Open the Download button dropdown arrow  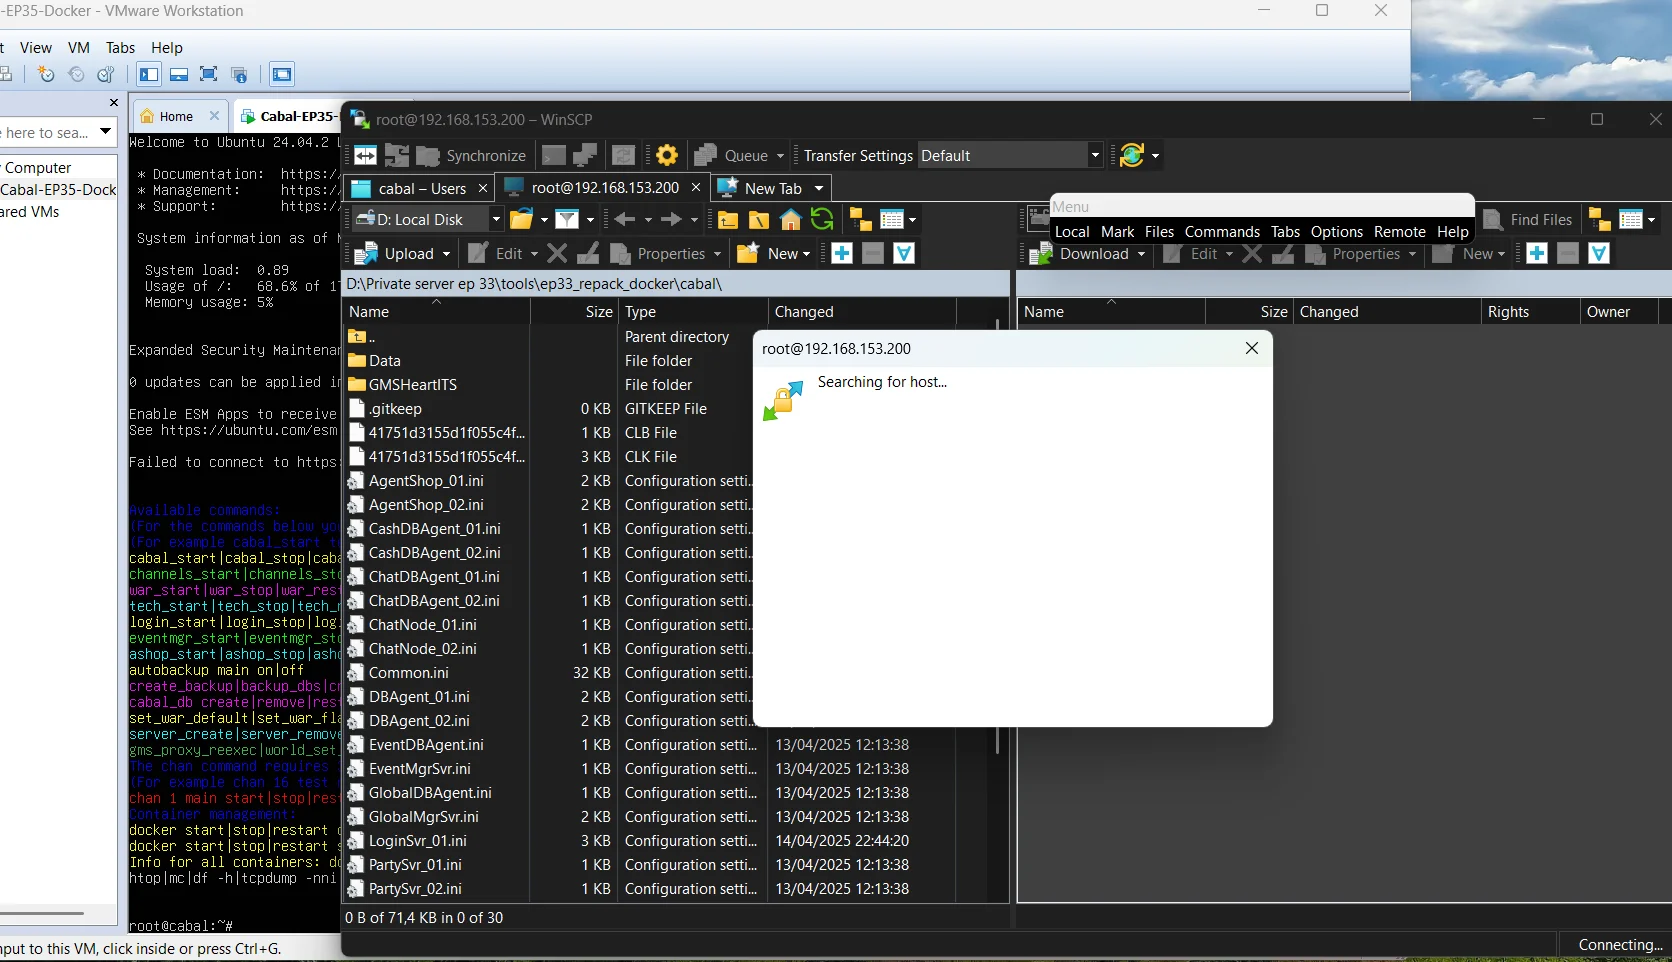(x=1141, y=254)
